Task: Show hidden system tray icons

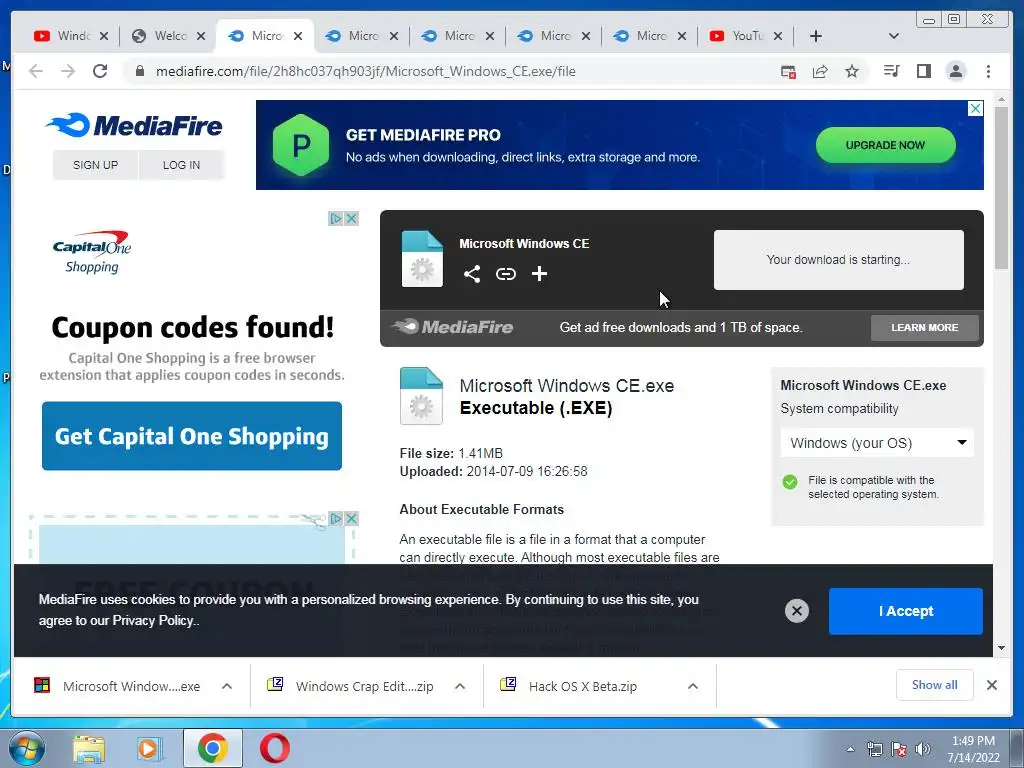Action: click(x=850, y=749)
